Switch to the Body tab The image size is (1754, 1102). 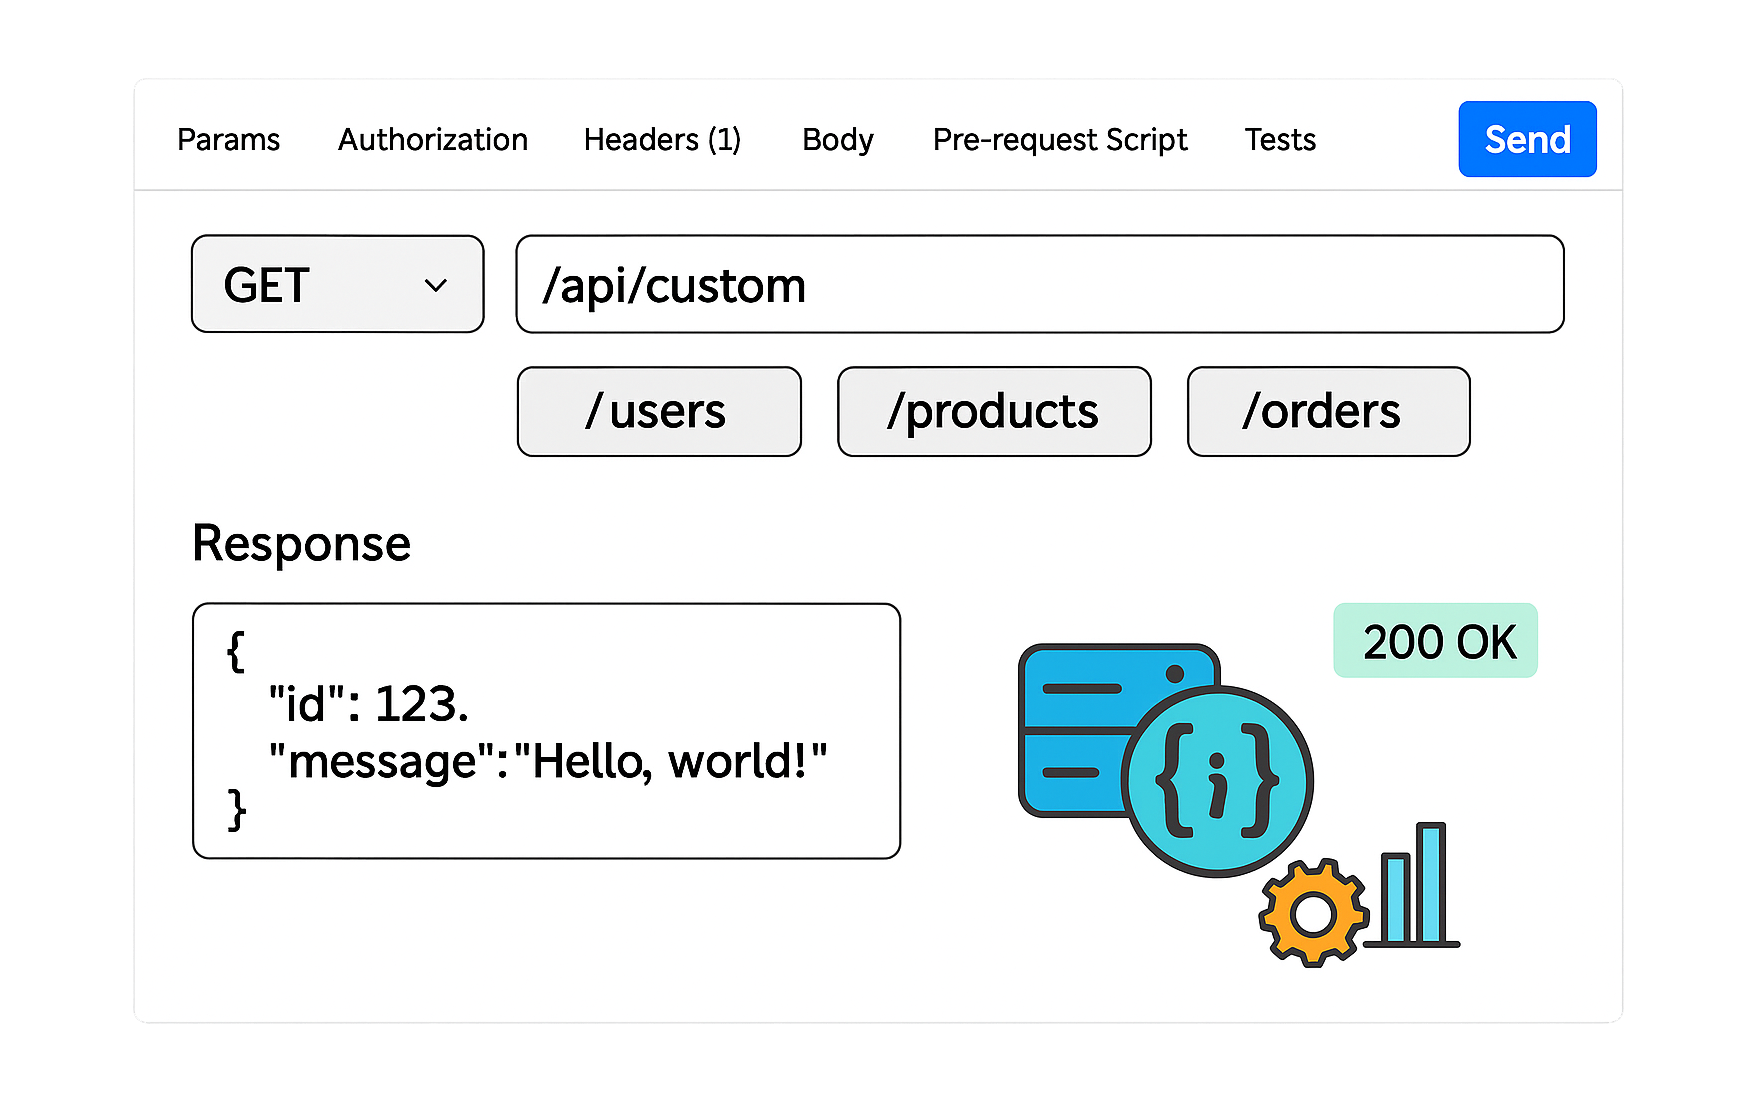tap(837, 139)
